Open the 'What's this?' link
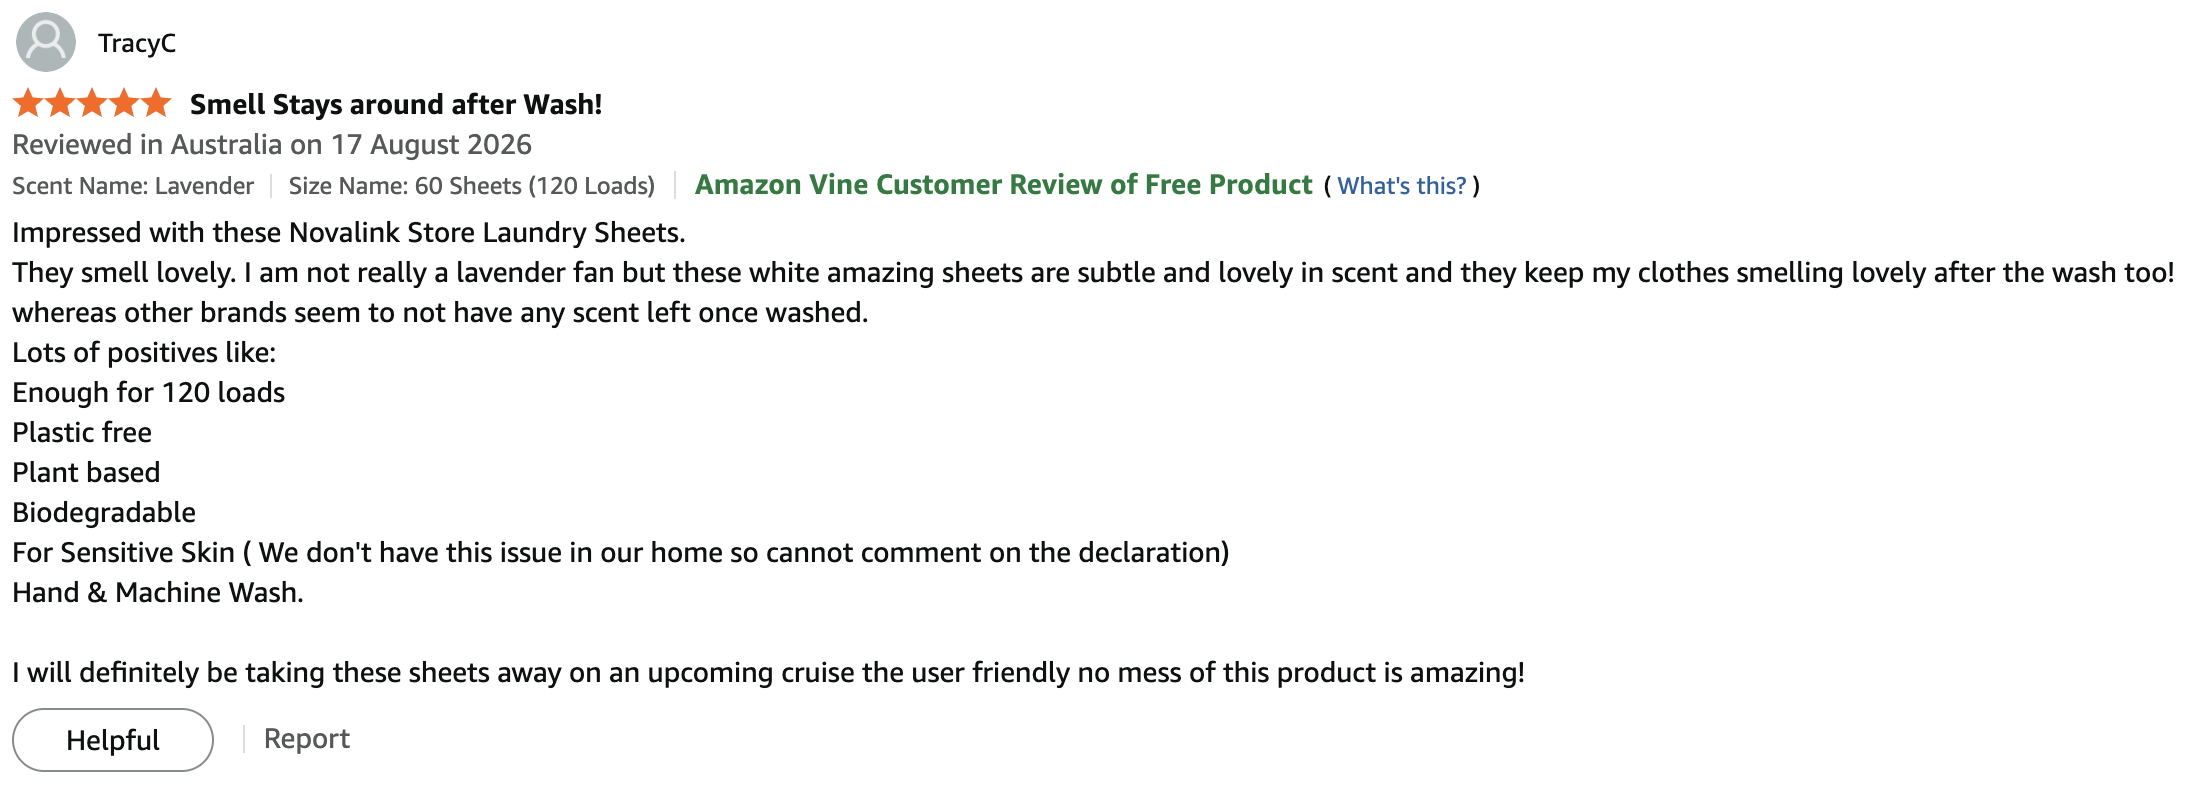The image size is (2192, 806). click(1402, 186)
